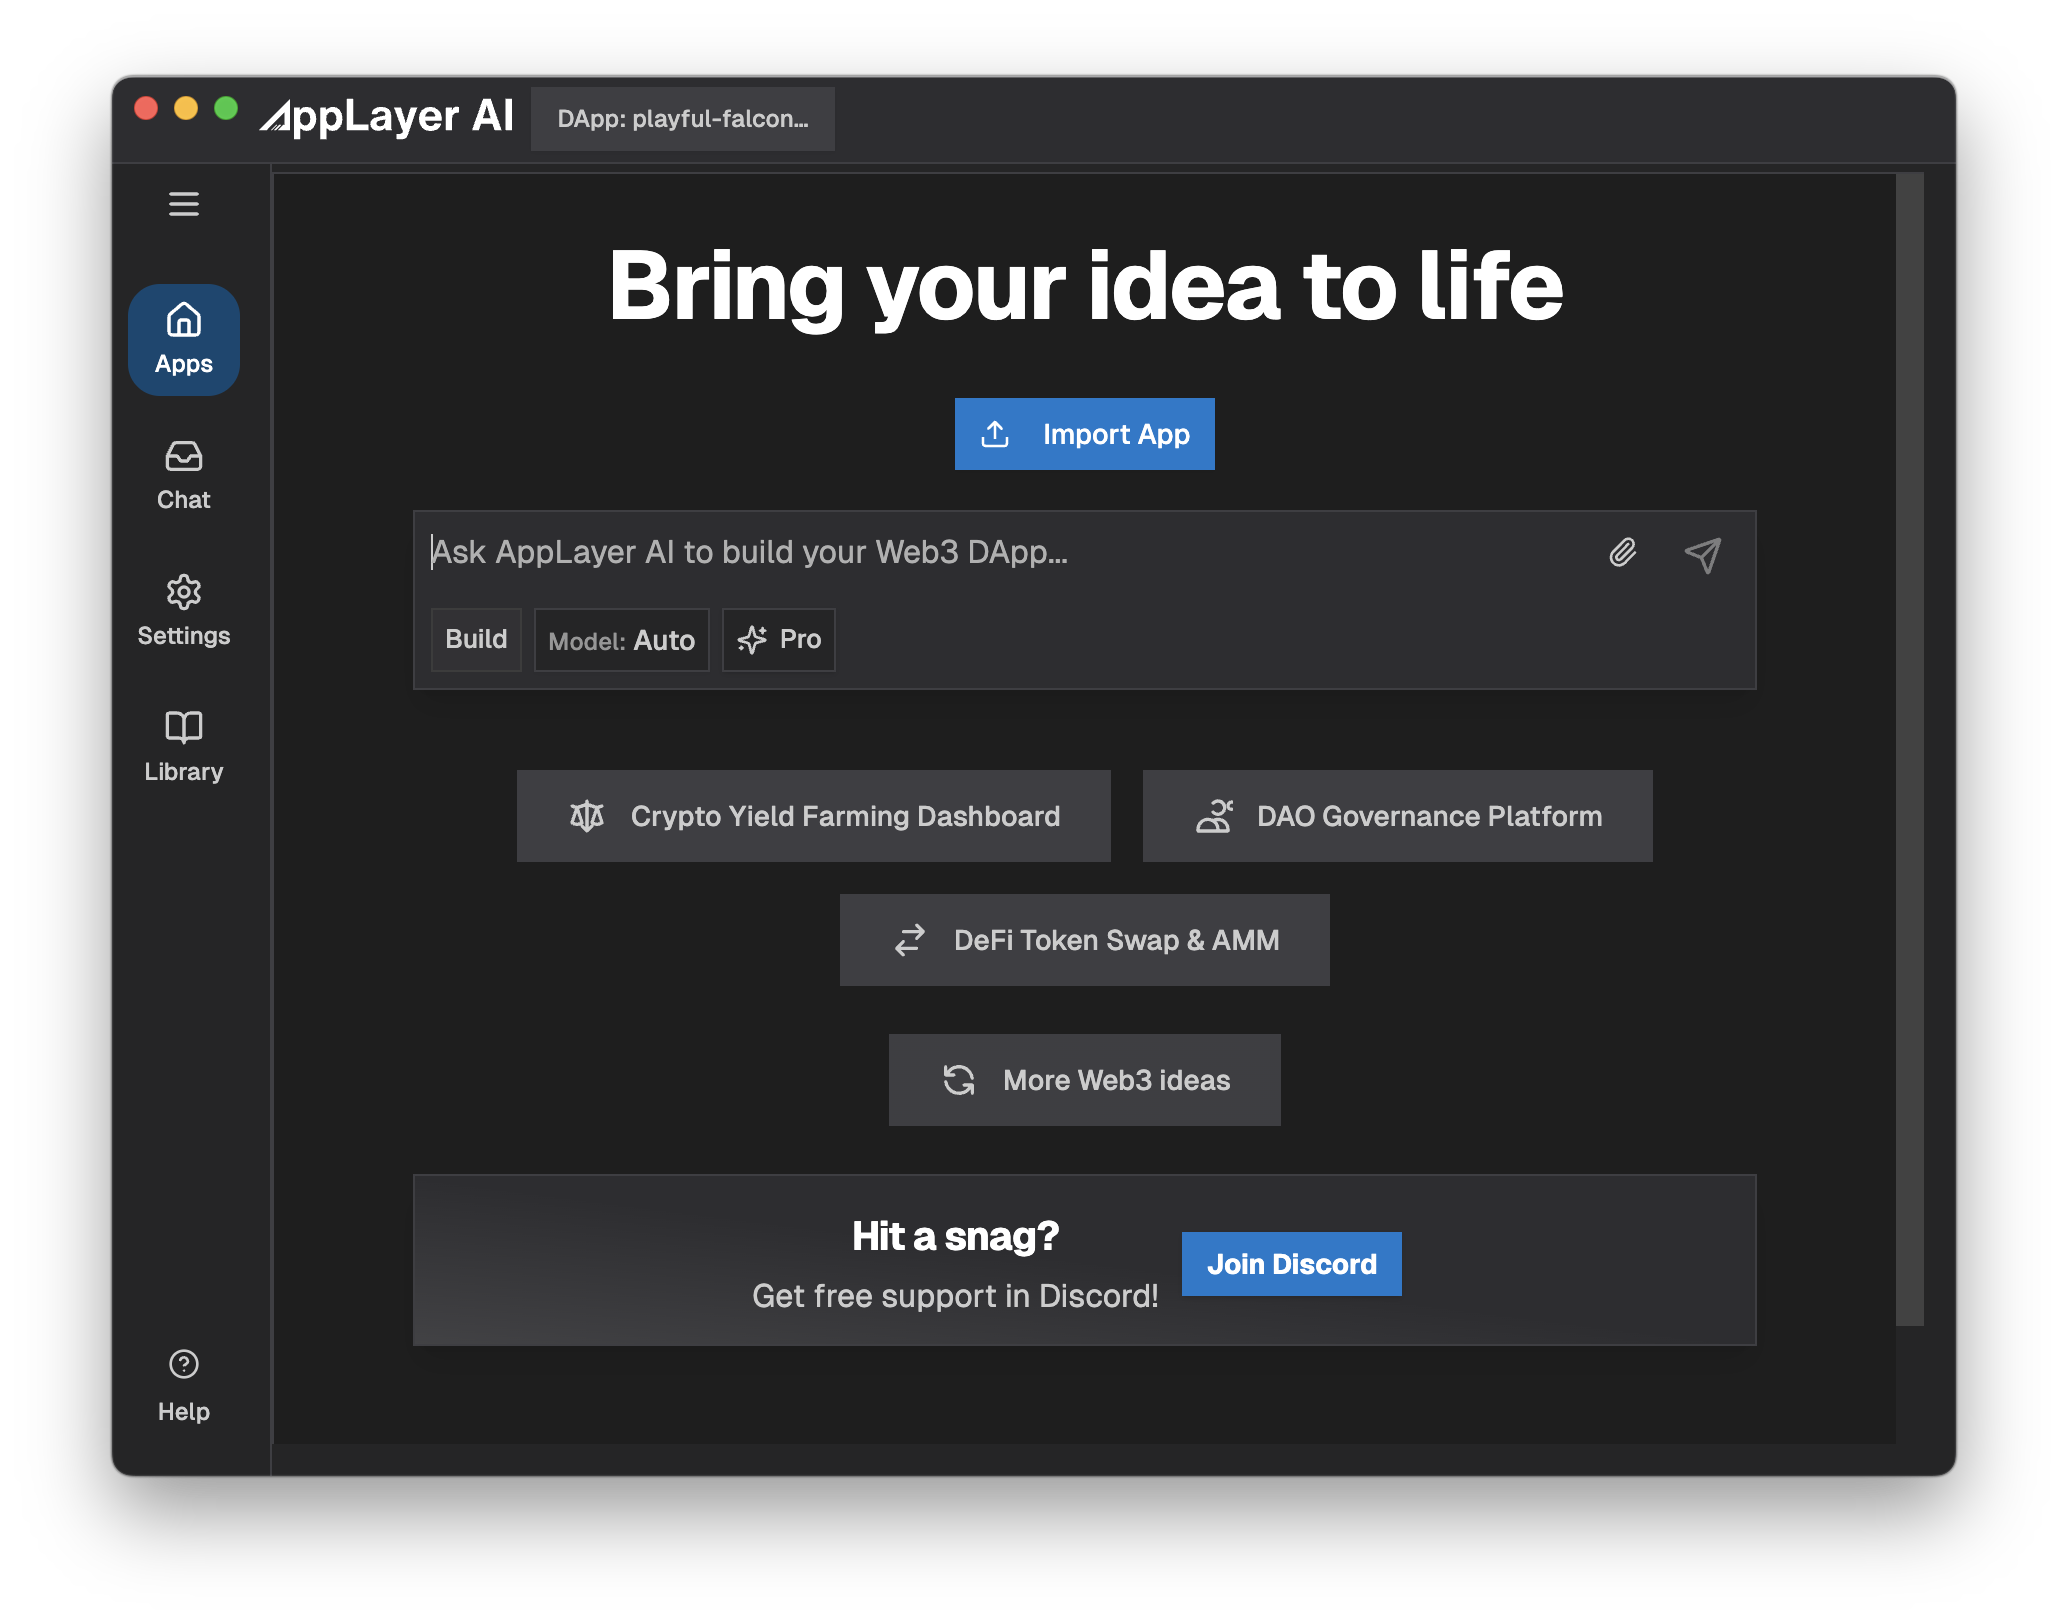Click the Import App button
The width and height of the screenshot is (2068, 1624).
tap(1084, 434)
